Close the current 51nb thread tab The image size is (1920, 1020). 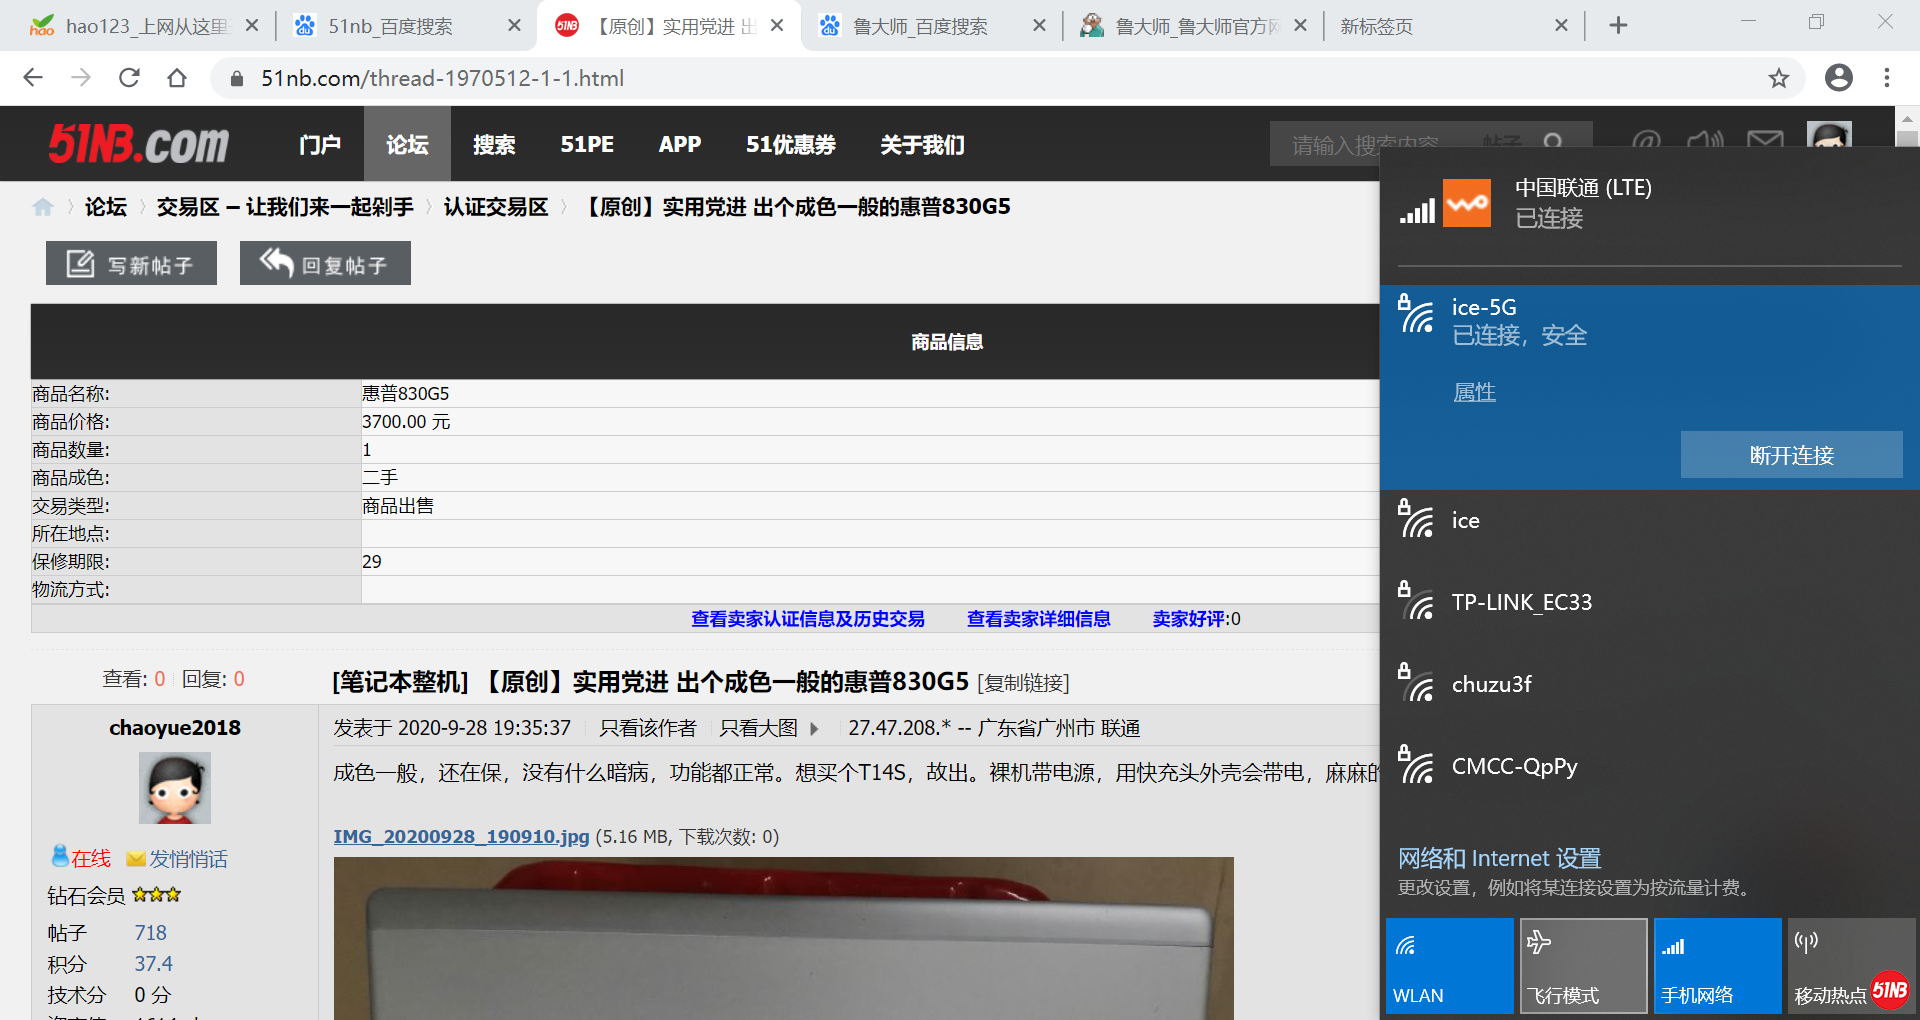[777, 26]
